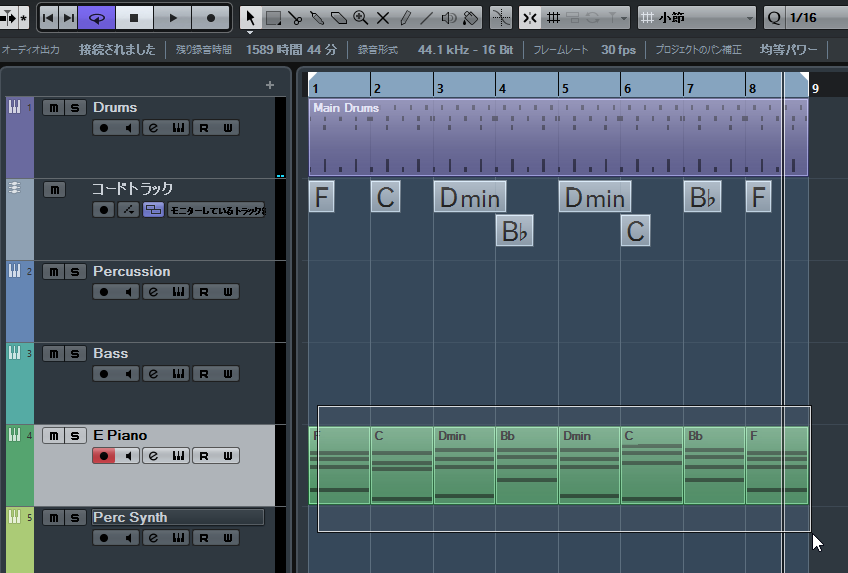Open the 1/16 quantize preset dropdown
This screenshot has width=848, height=573.
coord(806,18)
